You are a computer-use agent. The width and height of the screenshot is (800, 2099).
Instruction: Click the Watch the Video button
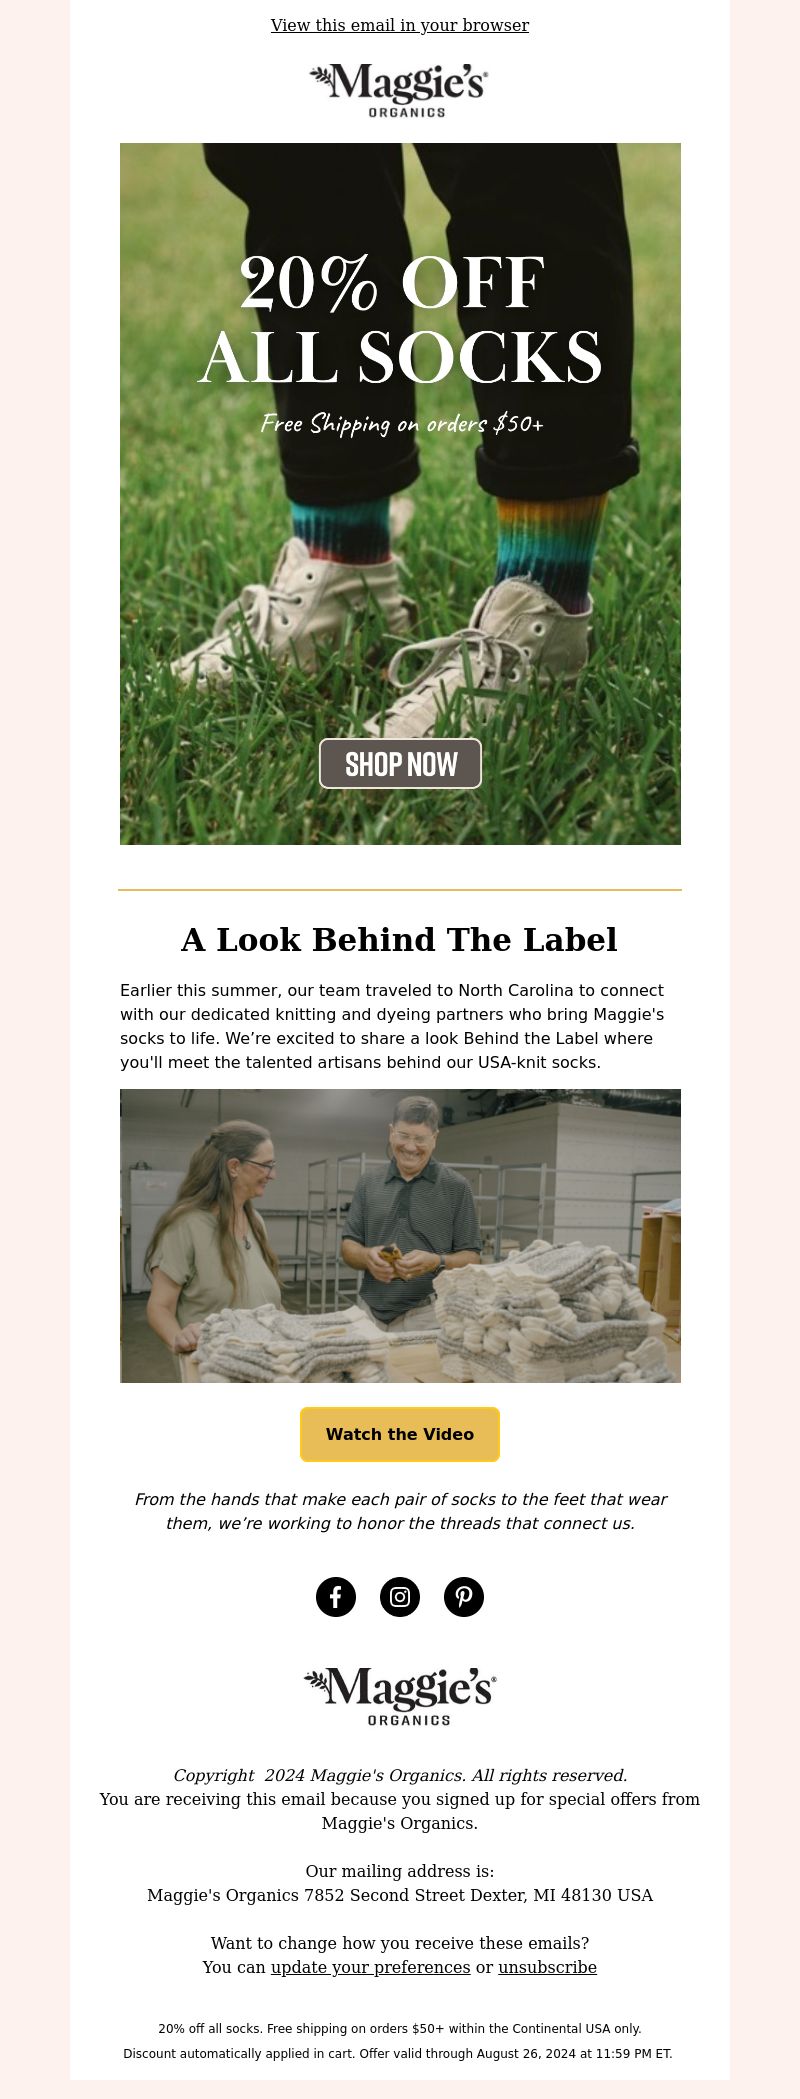(400, 1434)
